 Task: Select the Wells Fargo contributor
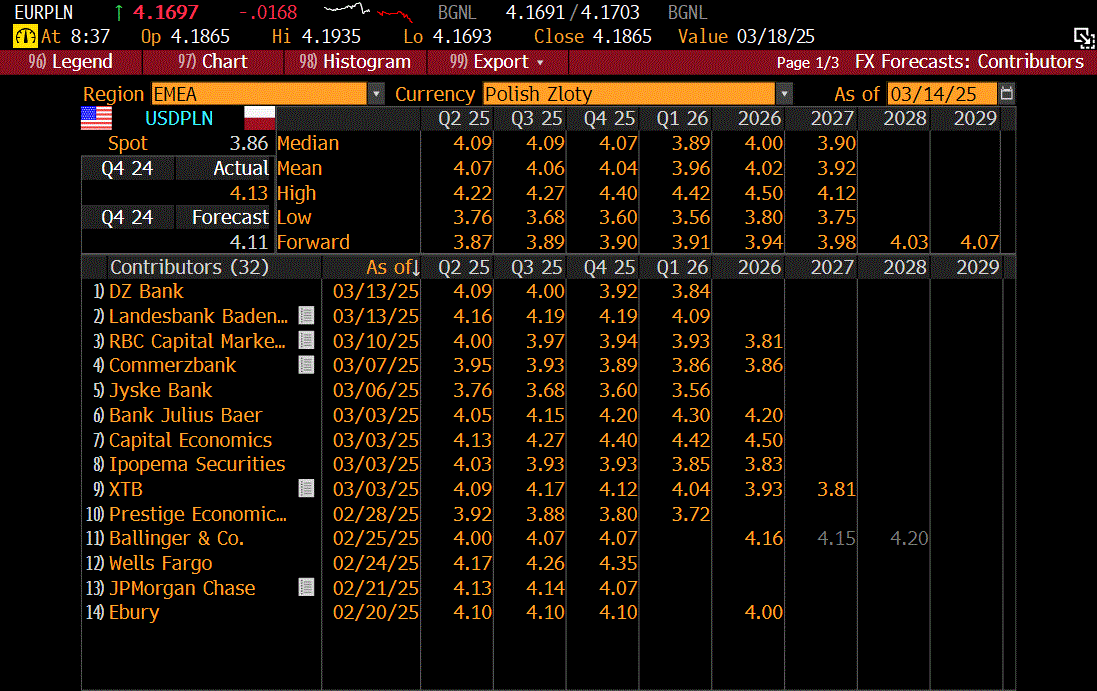pos(160,563)
